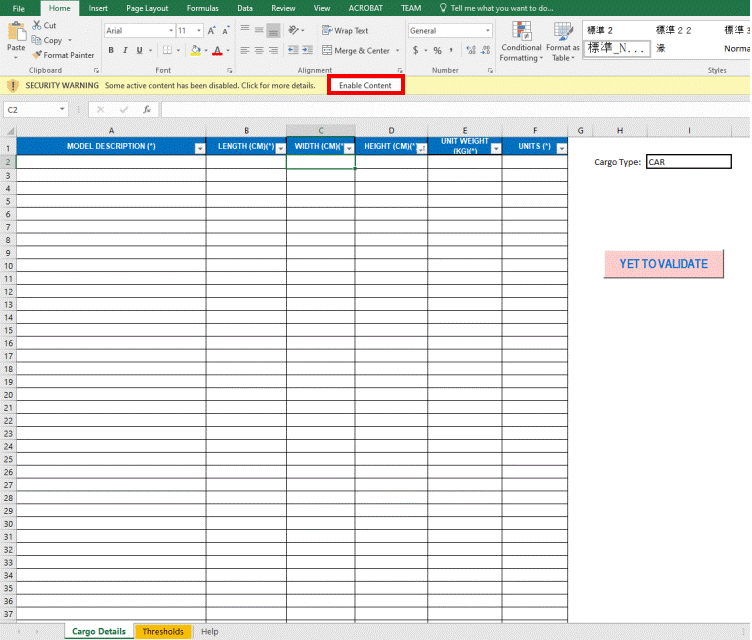Open the Thresholds sheet tab
The image size is (752, 640).
point(163,632)
